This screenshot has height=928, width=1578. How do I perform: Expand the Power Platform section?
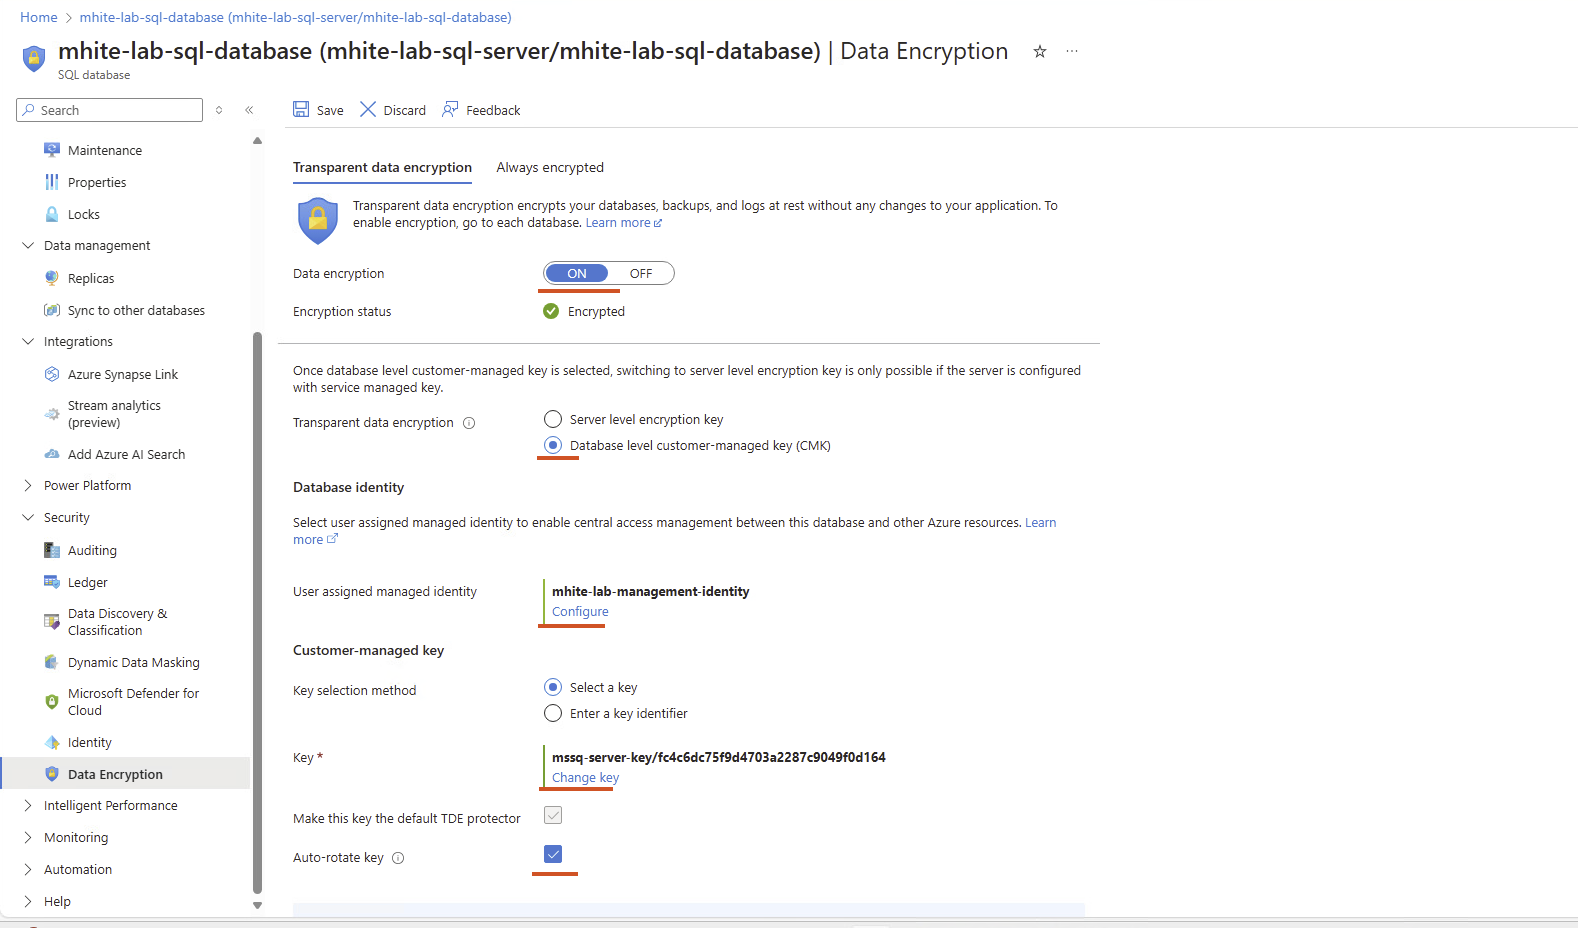pos(28,485)
